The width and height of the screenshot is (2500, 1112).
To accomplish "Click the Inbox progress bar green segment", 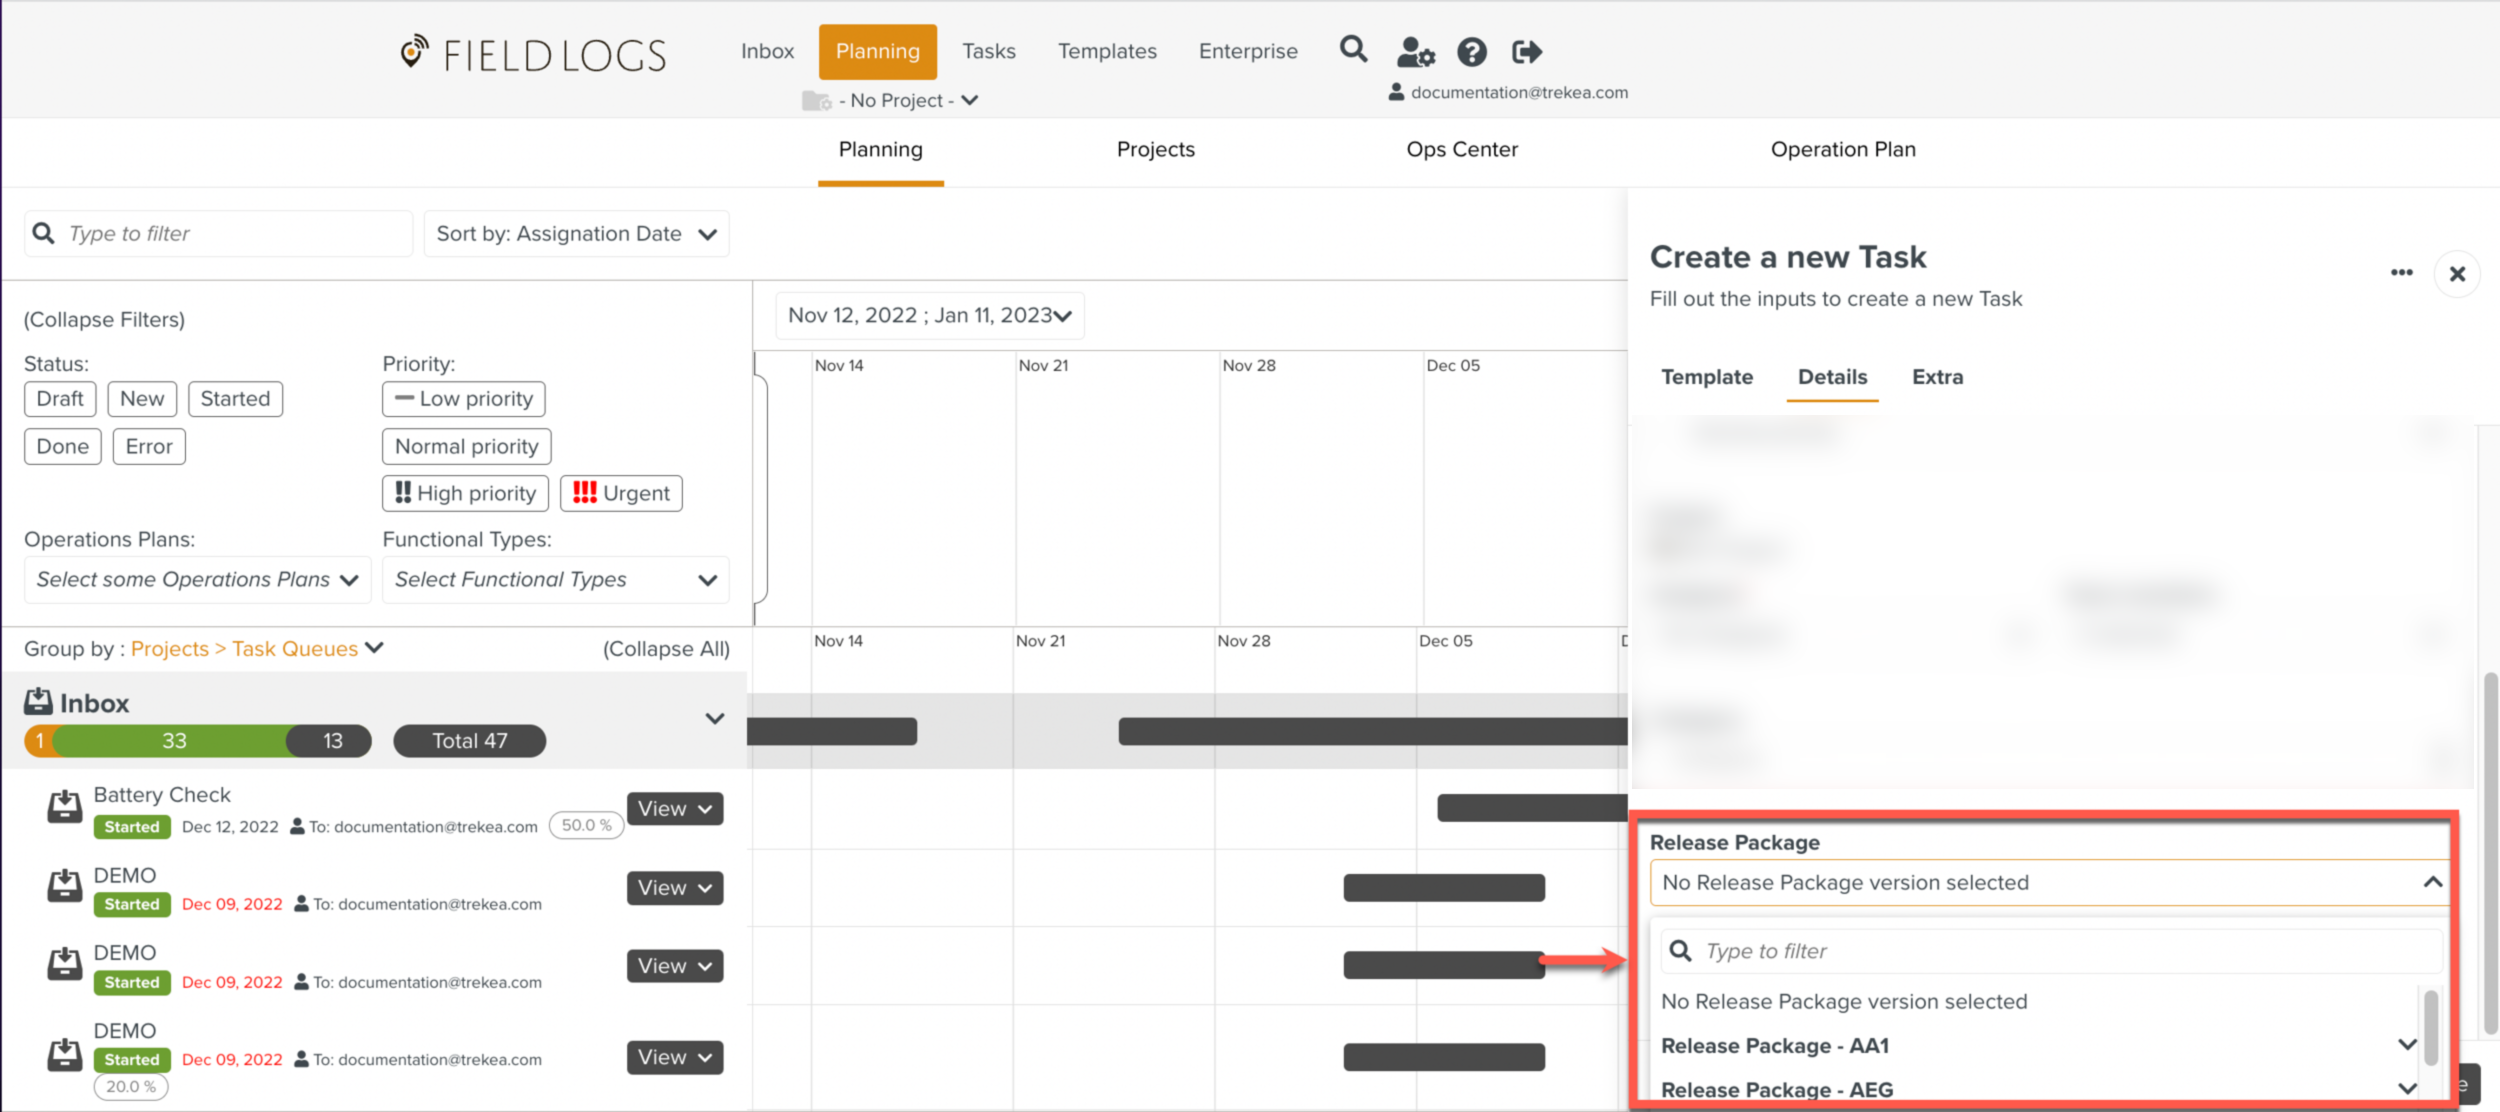I will tap(174, 741).
